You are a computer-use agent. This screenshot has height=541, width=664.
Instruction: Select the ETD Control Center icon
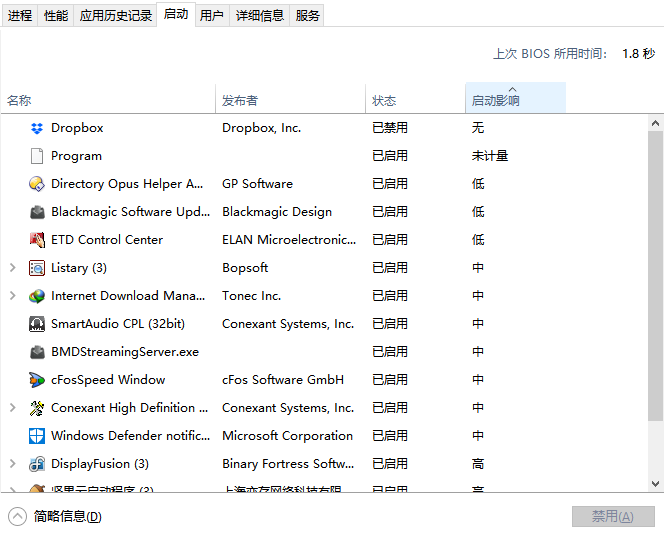pos(37,240)
